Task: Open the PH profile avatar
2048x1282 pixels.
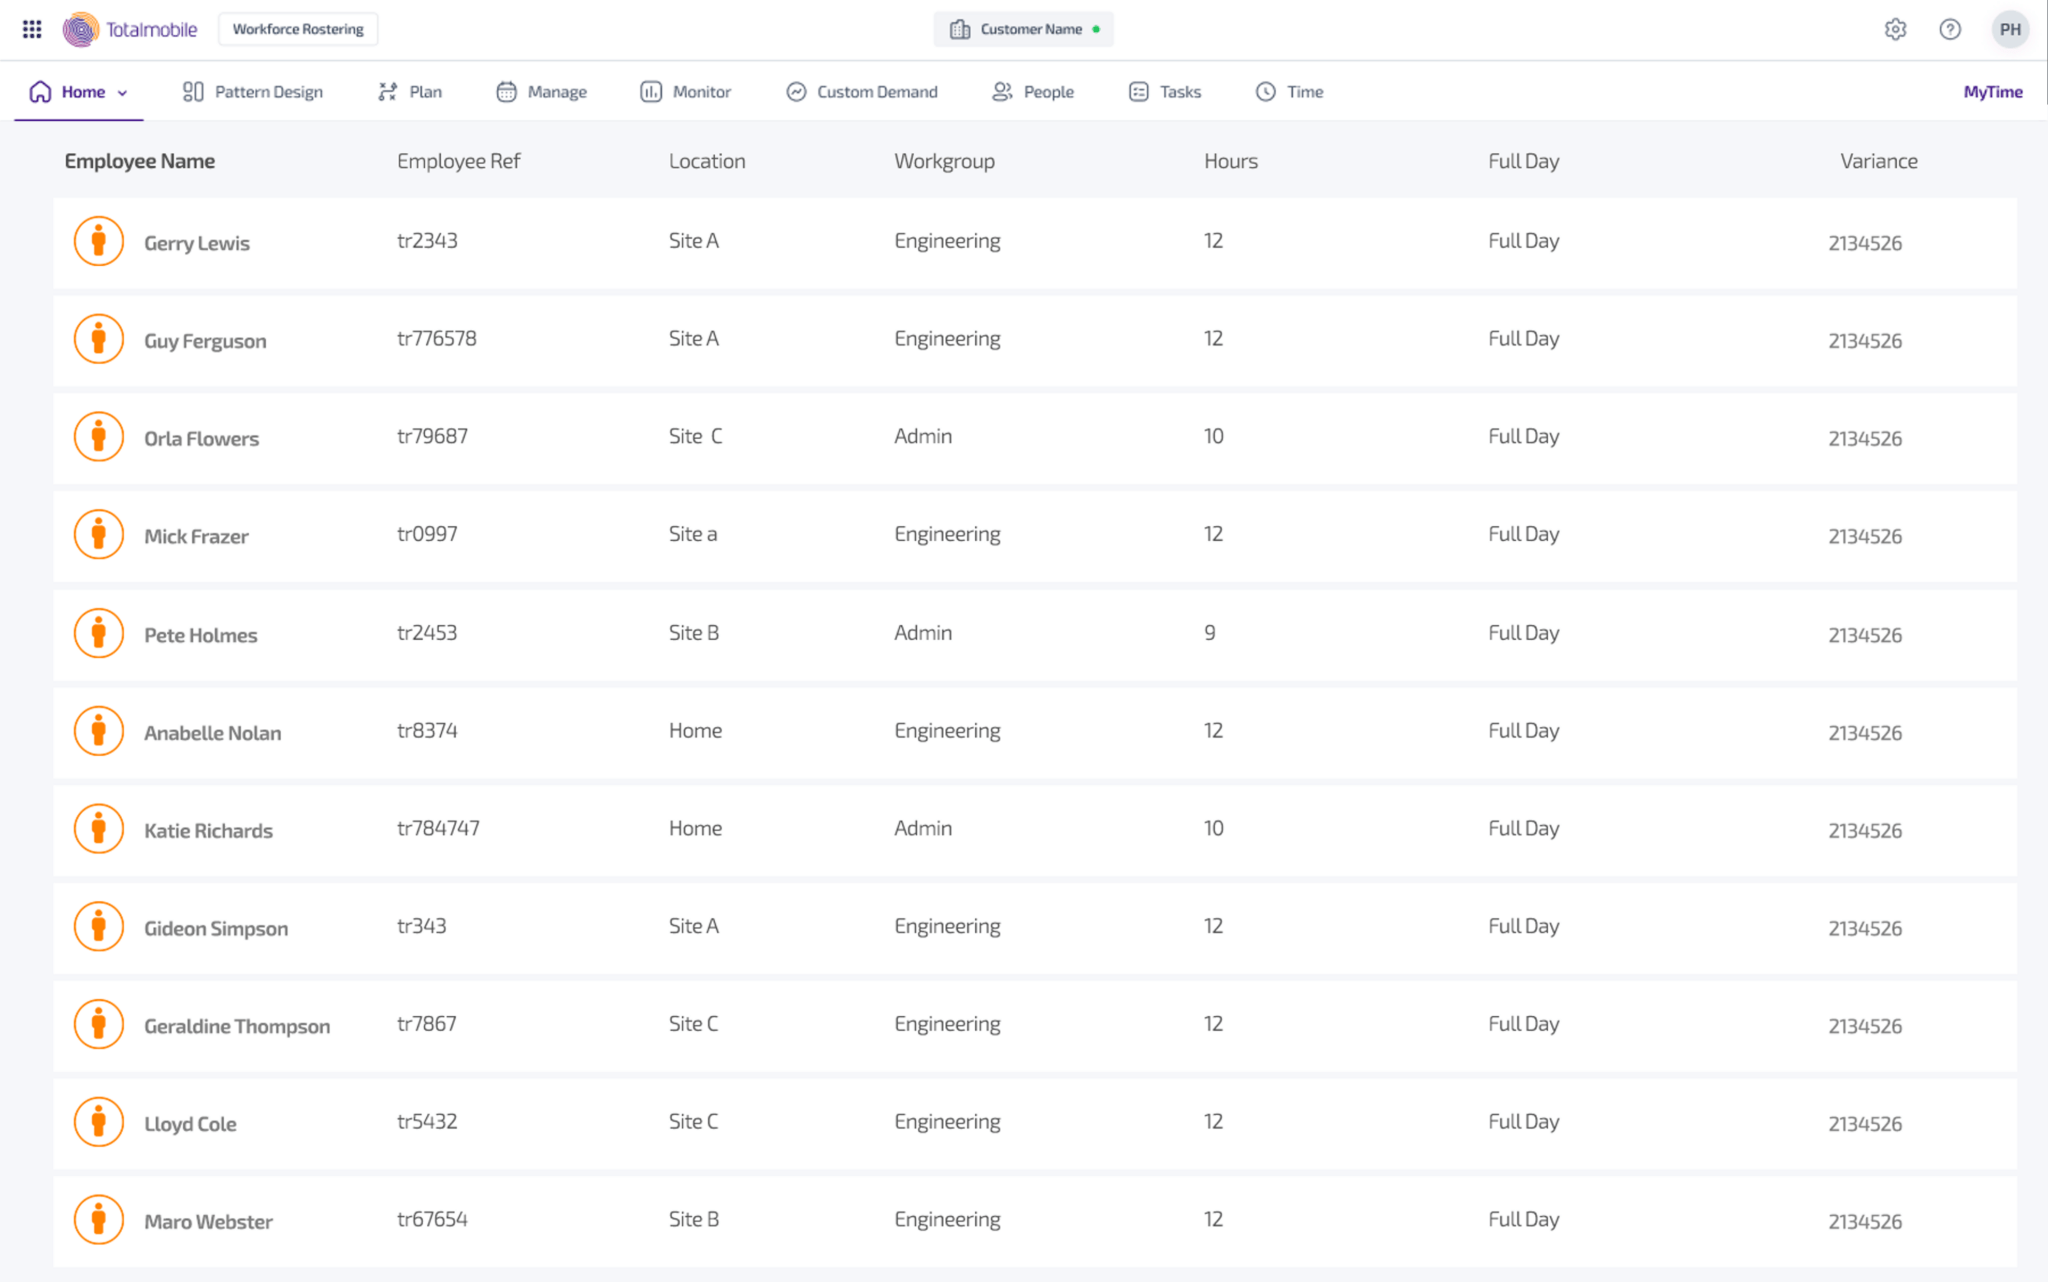Action: [x=2011, y=29]
